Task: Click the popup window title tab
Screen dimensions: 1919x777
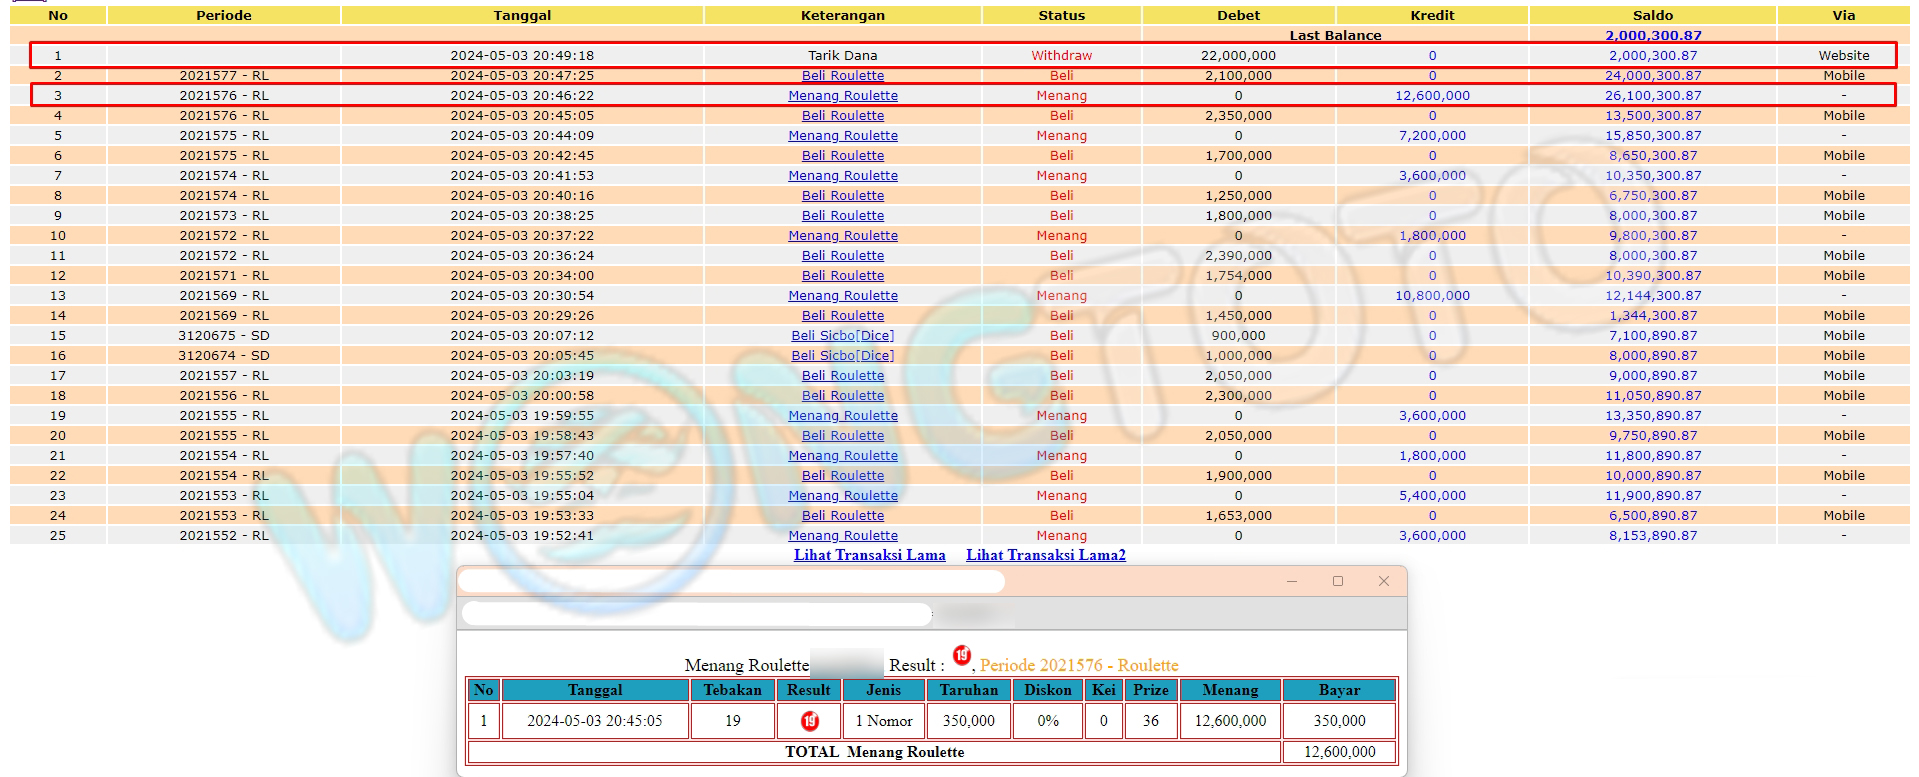Action: 731,581
